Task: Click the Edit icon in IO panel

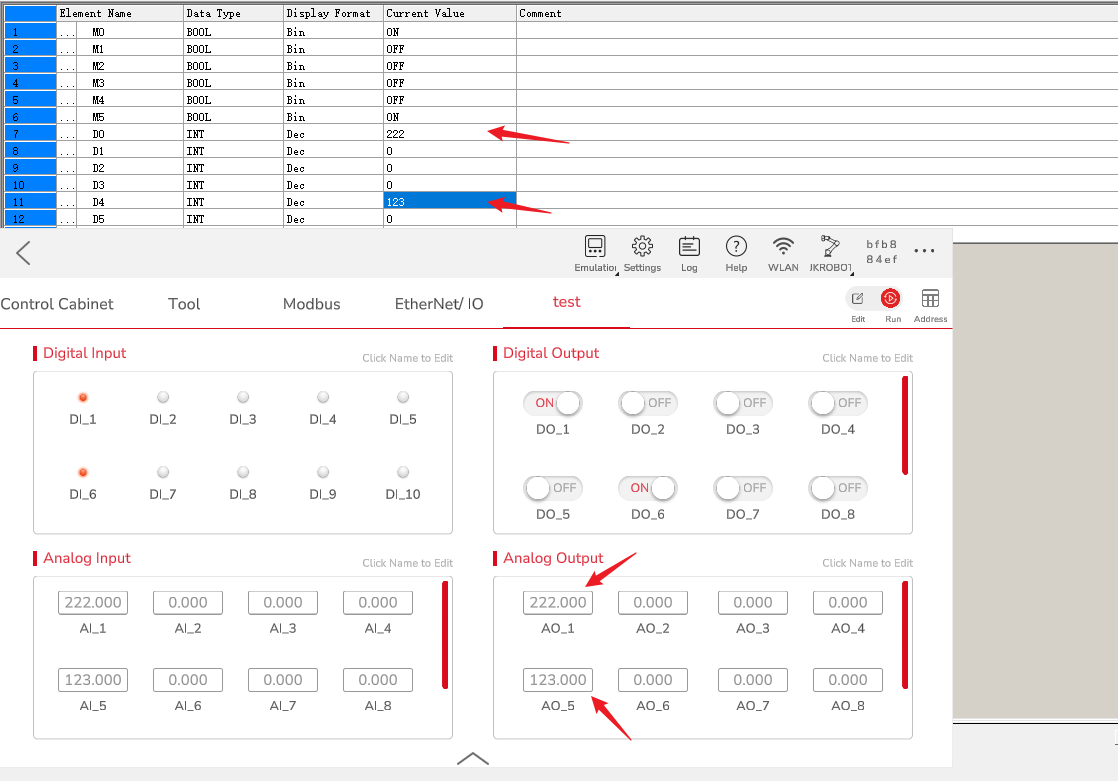Action: coord(857,299)
